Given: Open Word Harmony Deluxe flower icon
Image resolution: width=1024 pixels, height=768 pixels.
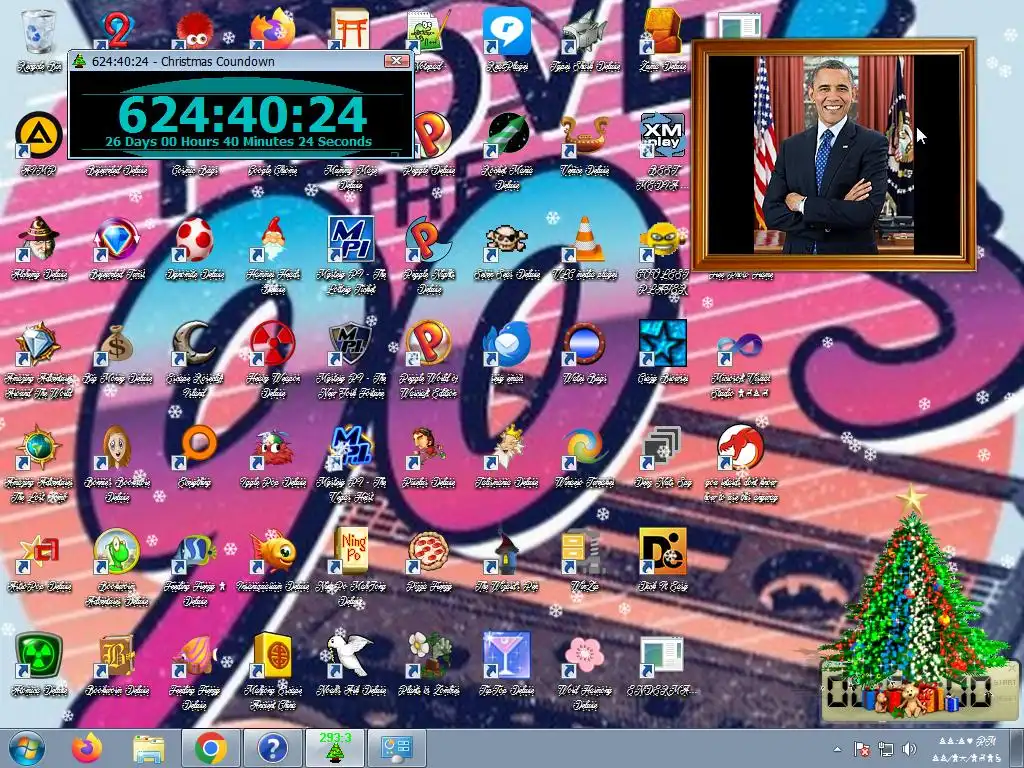Looking at the screenshot, I should (585, 656).
